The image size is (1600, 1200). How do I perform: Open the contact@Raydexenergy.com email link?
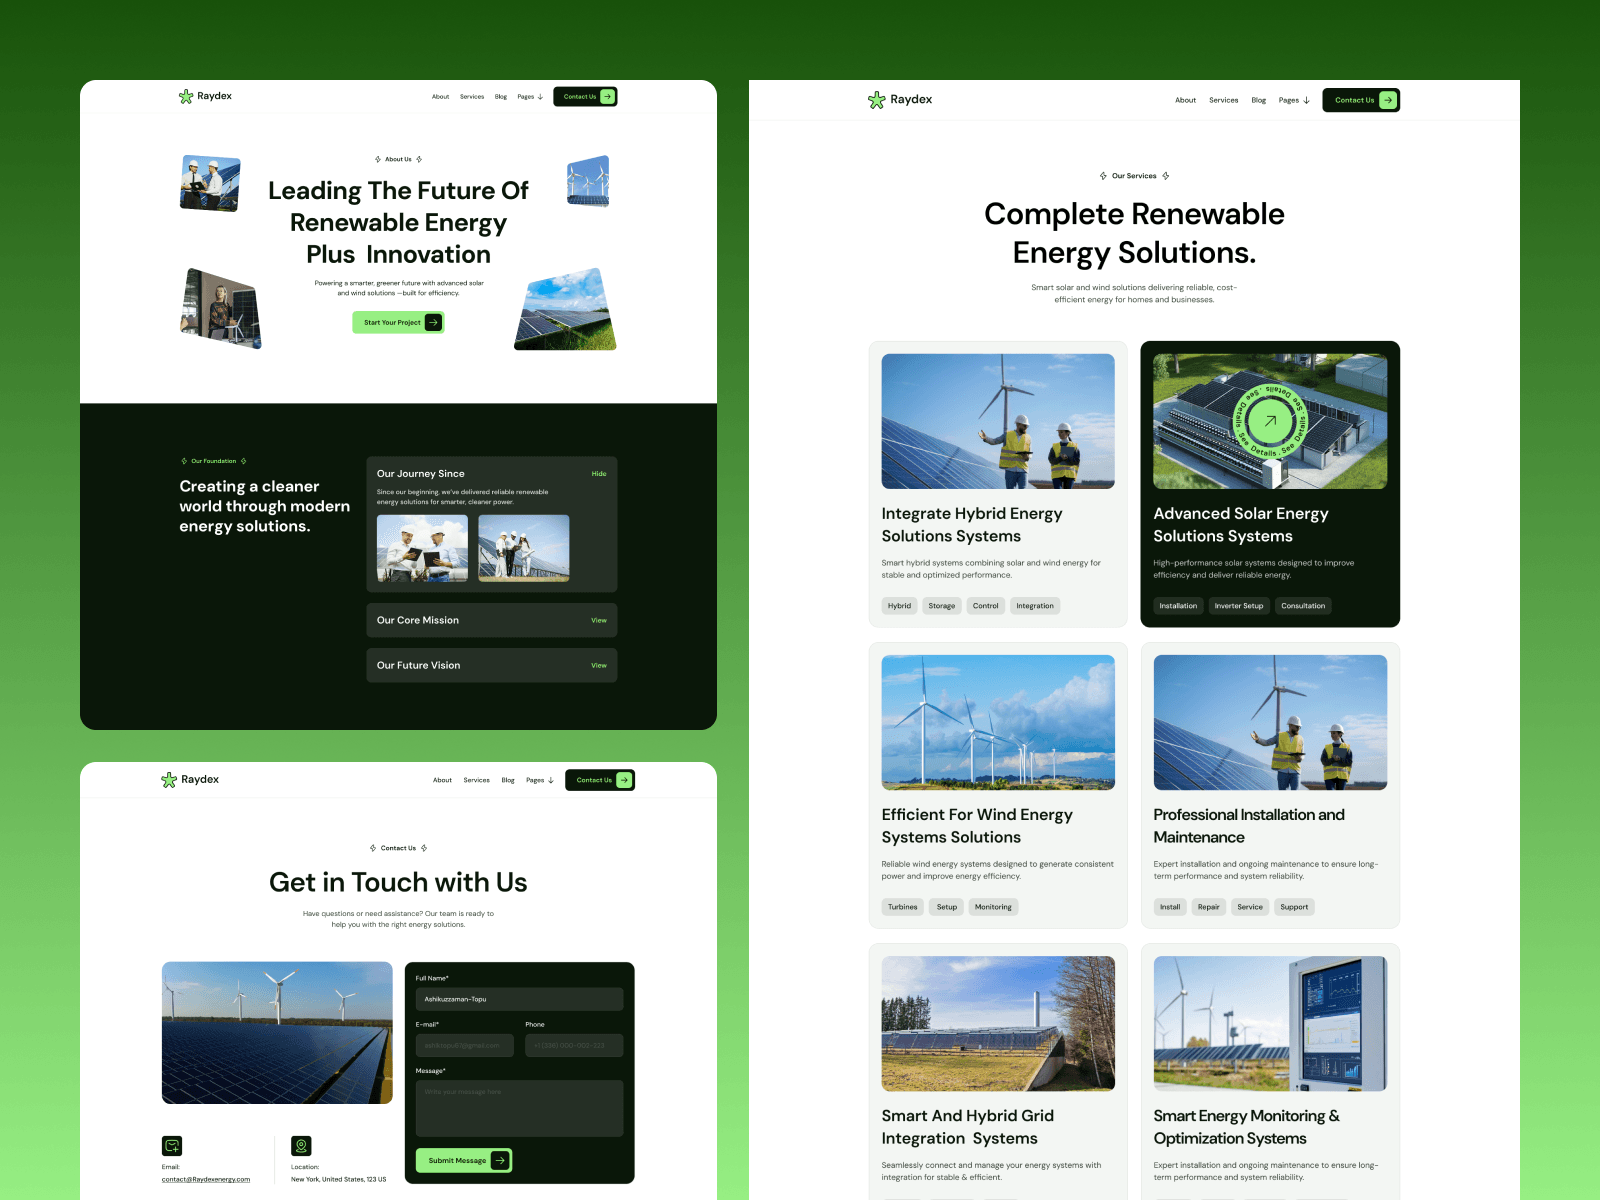point(206,1179)
